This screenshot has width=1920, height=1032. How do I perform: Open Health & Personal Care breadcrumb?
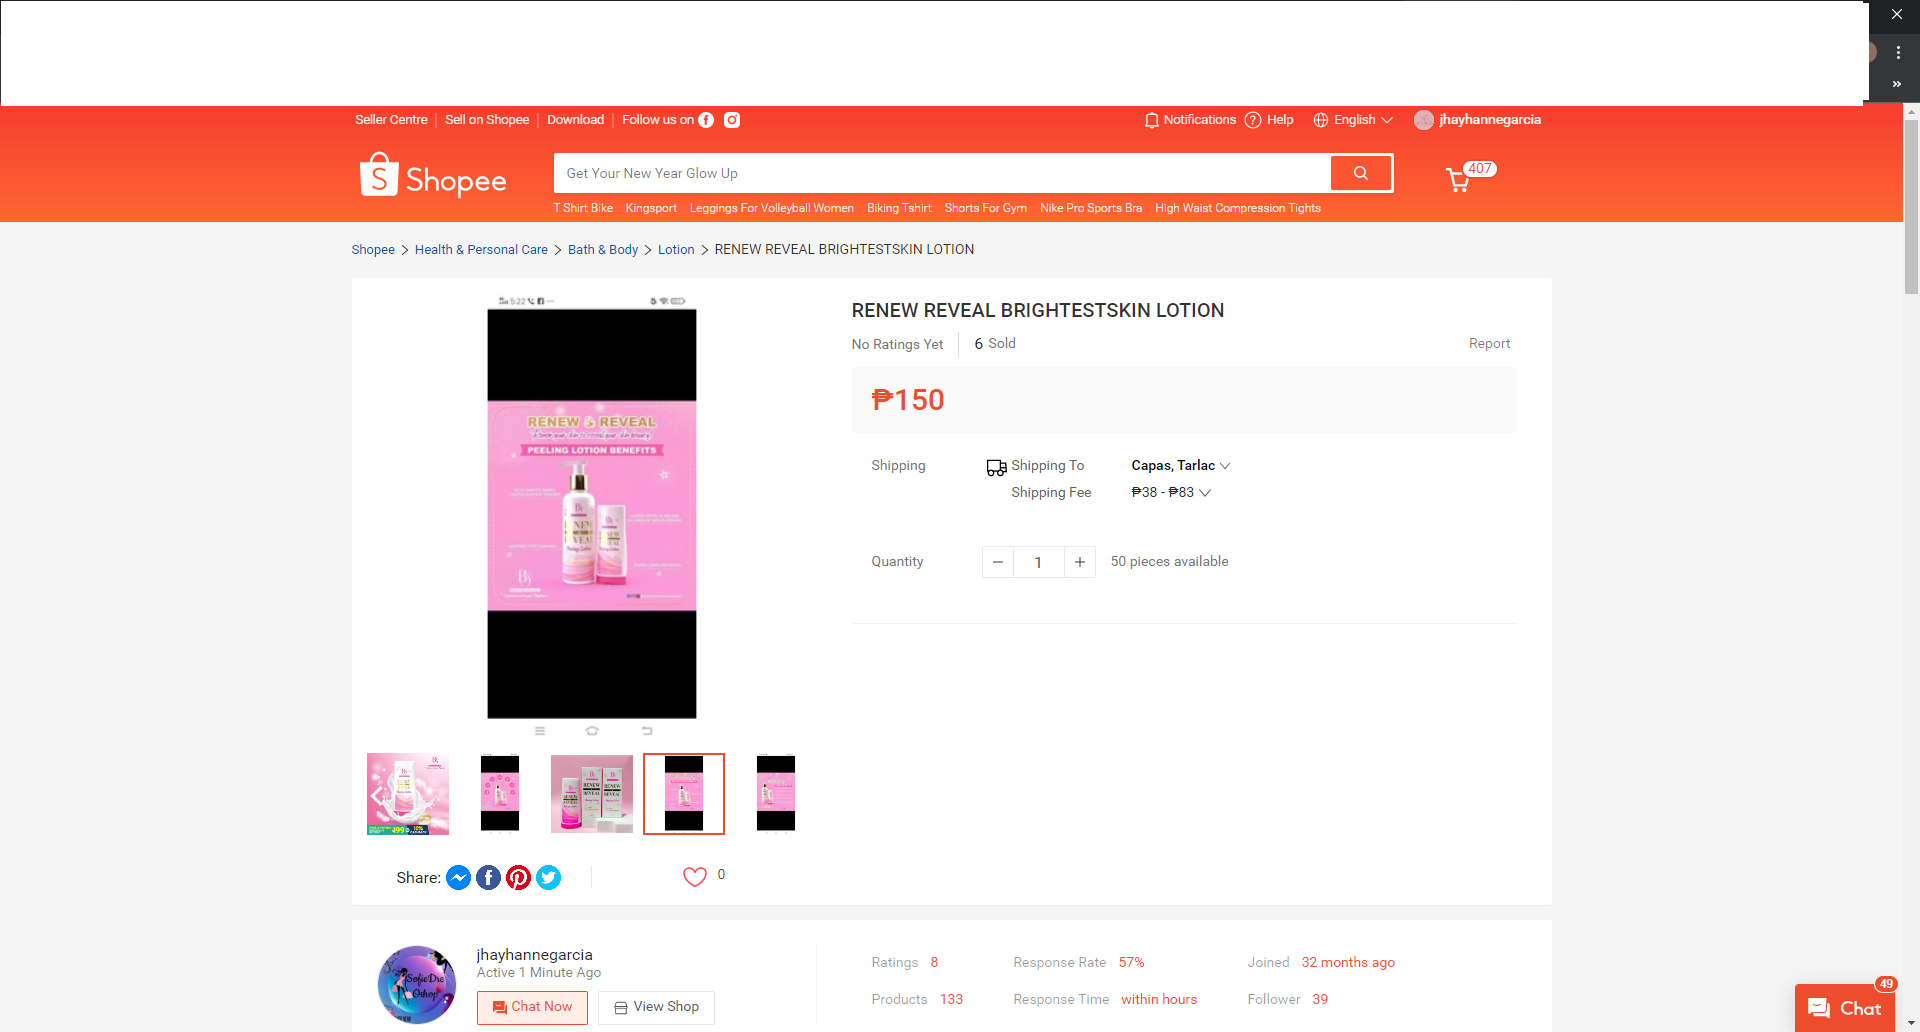pos(481,250)
